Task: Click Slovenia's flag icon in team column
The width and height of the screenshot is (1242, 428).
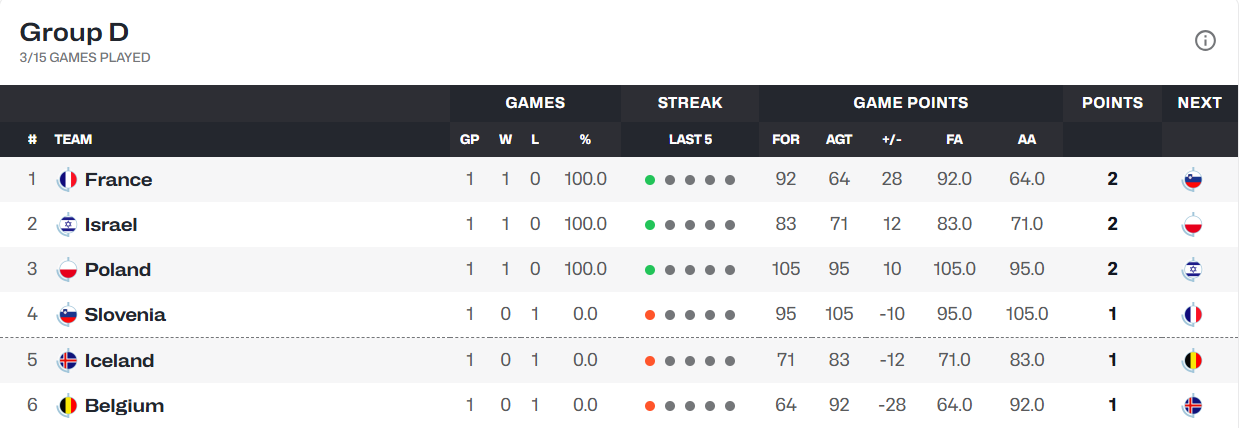Action: (67, 315)
